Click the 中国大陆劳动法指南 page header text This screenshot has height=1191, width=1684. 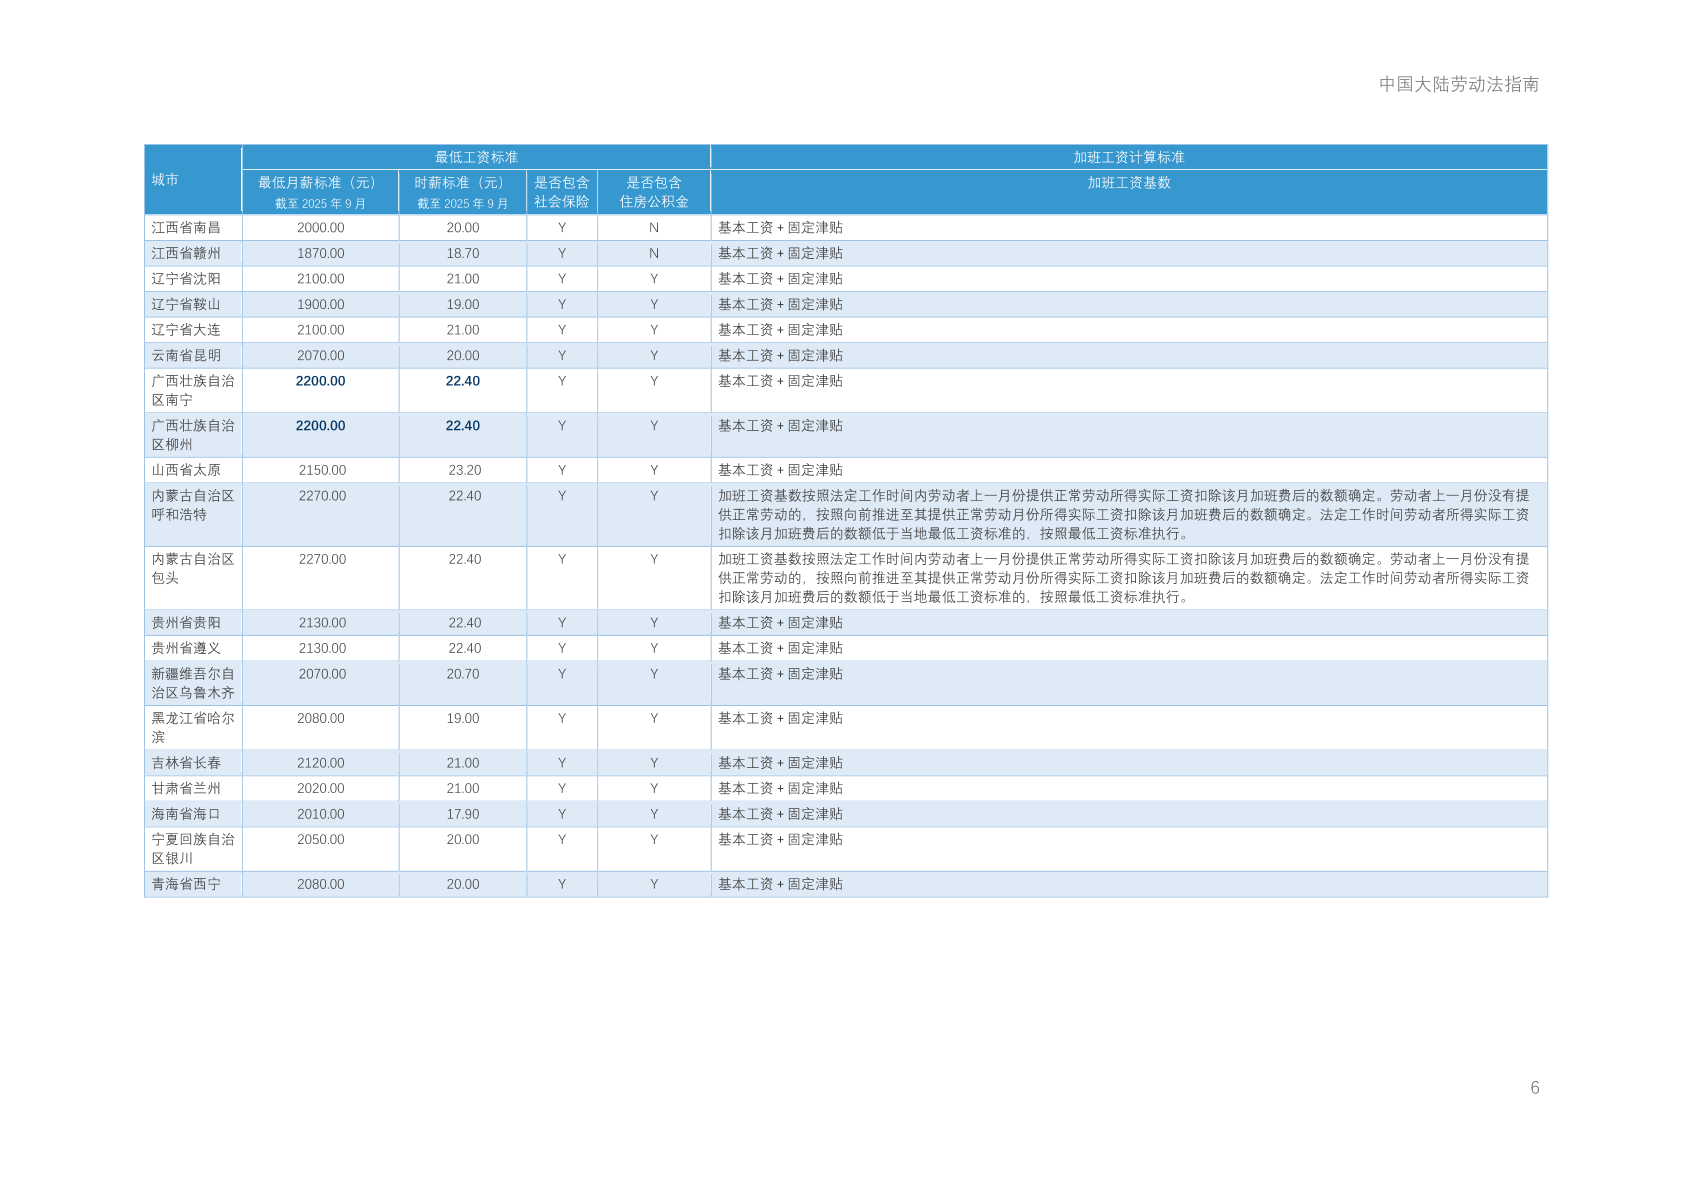tap(1458, 84)
